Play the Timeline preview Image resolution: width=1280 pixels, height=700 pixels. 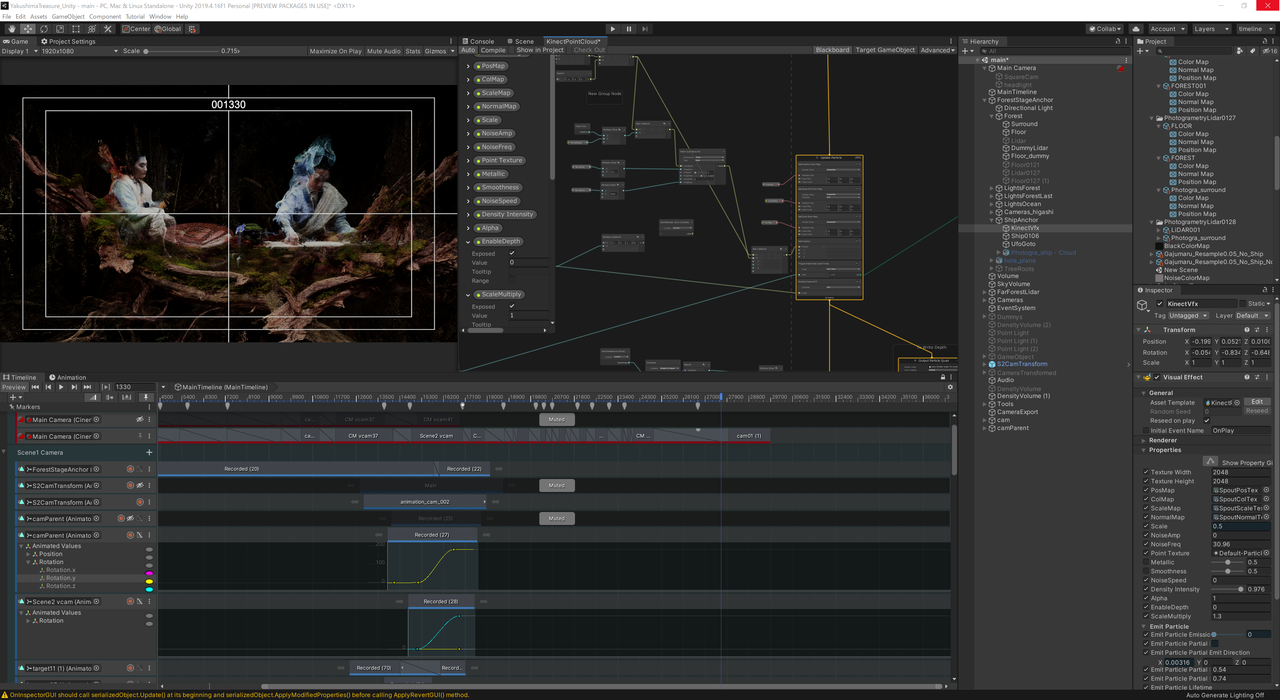click(x=61, y=387)
